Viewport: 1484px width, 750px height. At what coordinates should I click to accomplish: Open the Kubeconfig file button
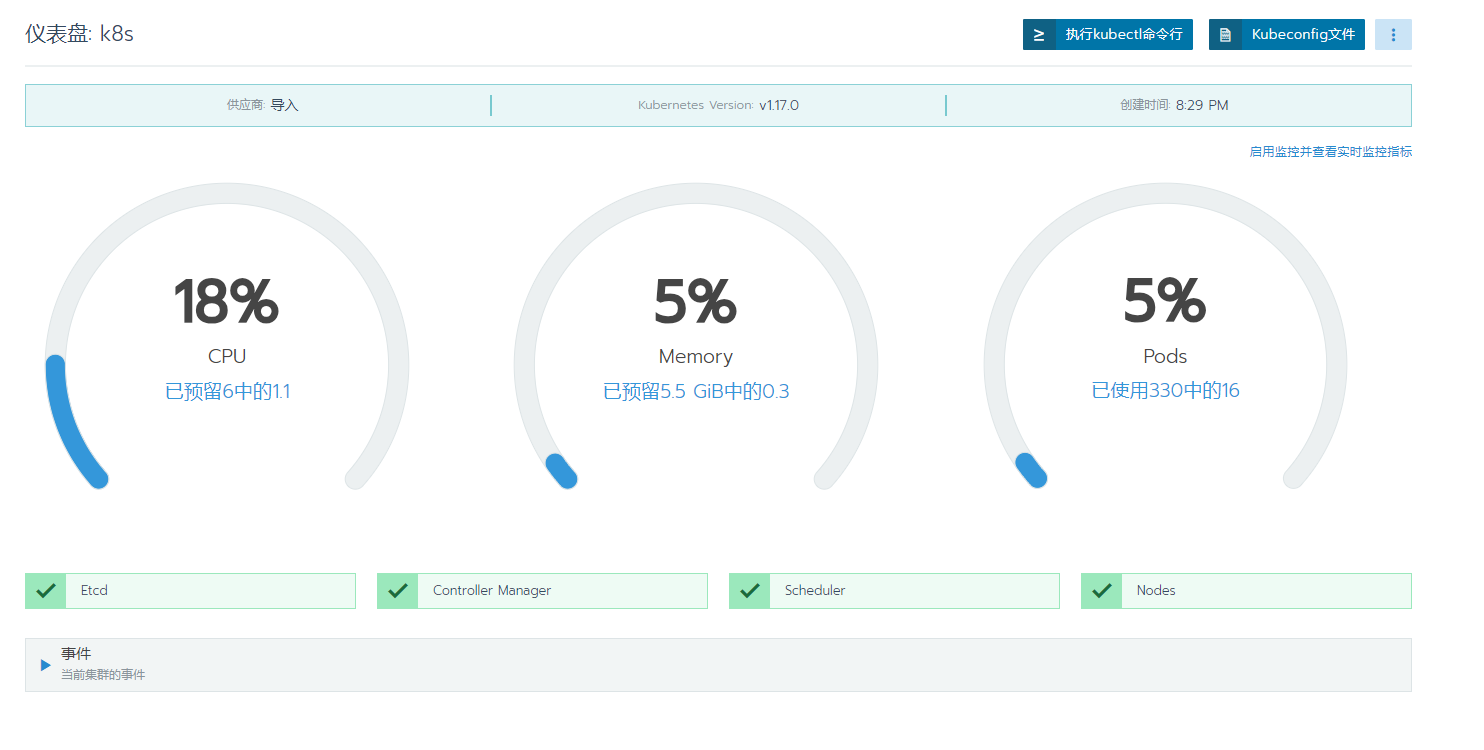click(x=1286, y=34)
